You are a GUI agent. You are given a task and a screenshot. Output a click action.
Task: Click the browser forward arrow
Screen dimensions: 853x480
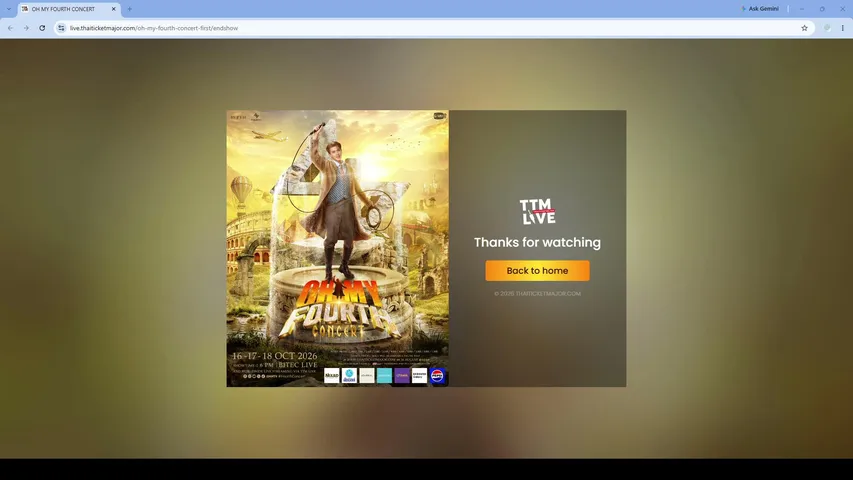coord(26,28)
